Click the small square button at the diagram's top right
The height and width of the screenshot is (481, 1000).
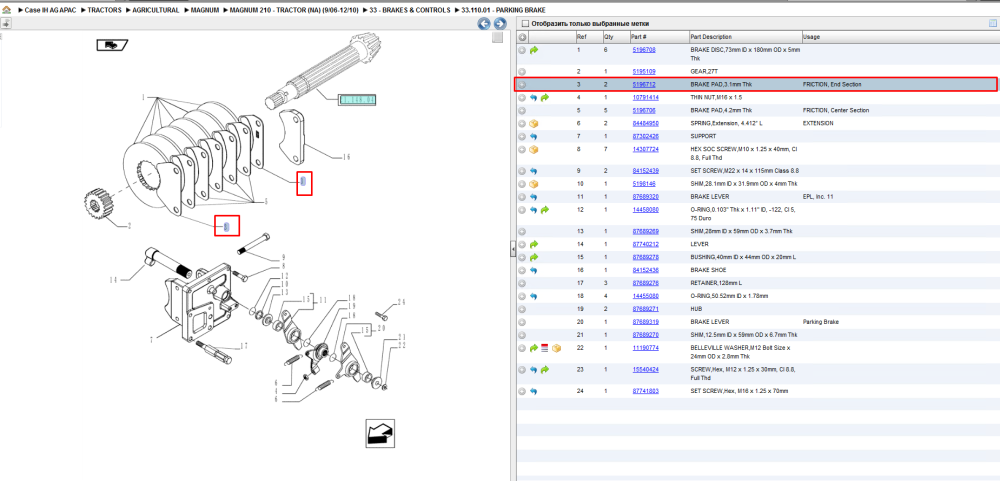(x=497, y=38)
